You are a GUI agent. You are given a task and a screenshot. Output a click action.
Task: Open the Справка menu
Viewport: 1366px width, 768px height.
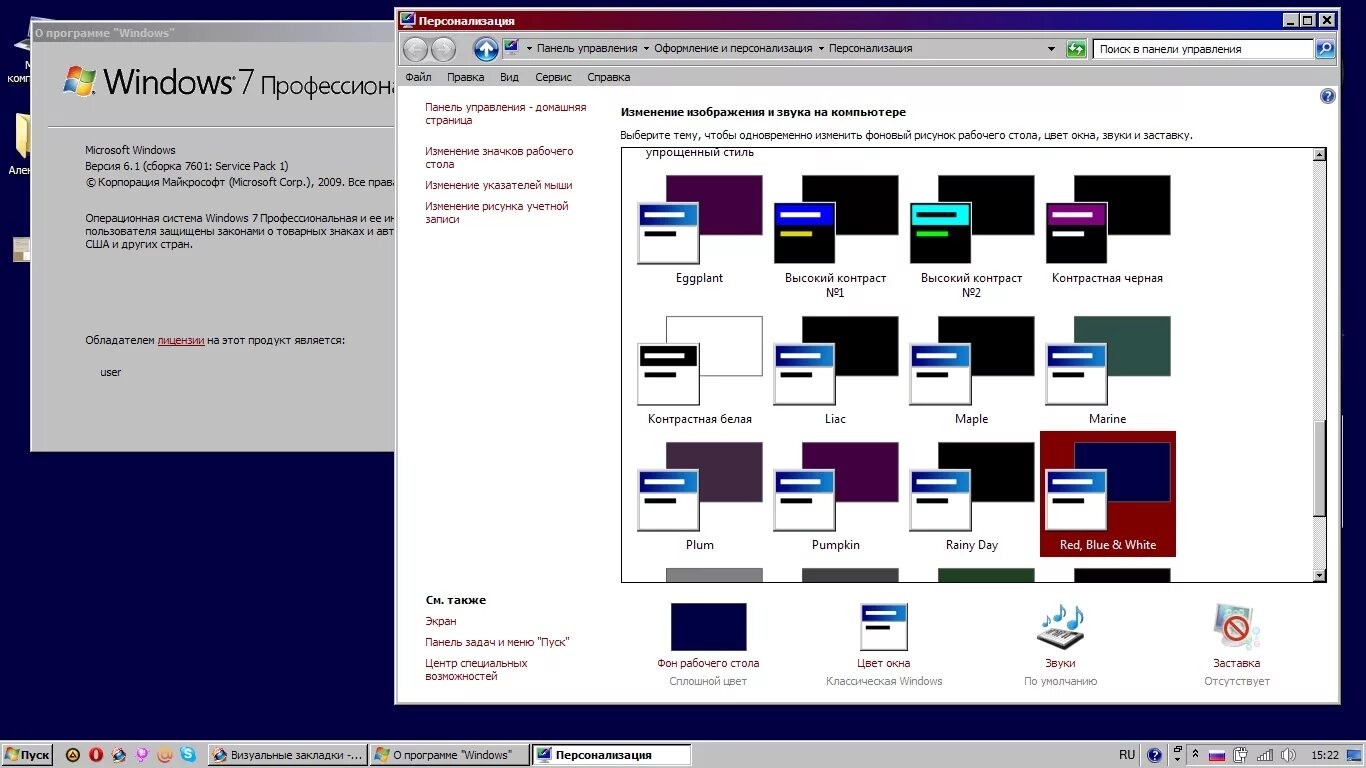[608, 77]
